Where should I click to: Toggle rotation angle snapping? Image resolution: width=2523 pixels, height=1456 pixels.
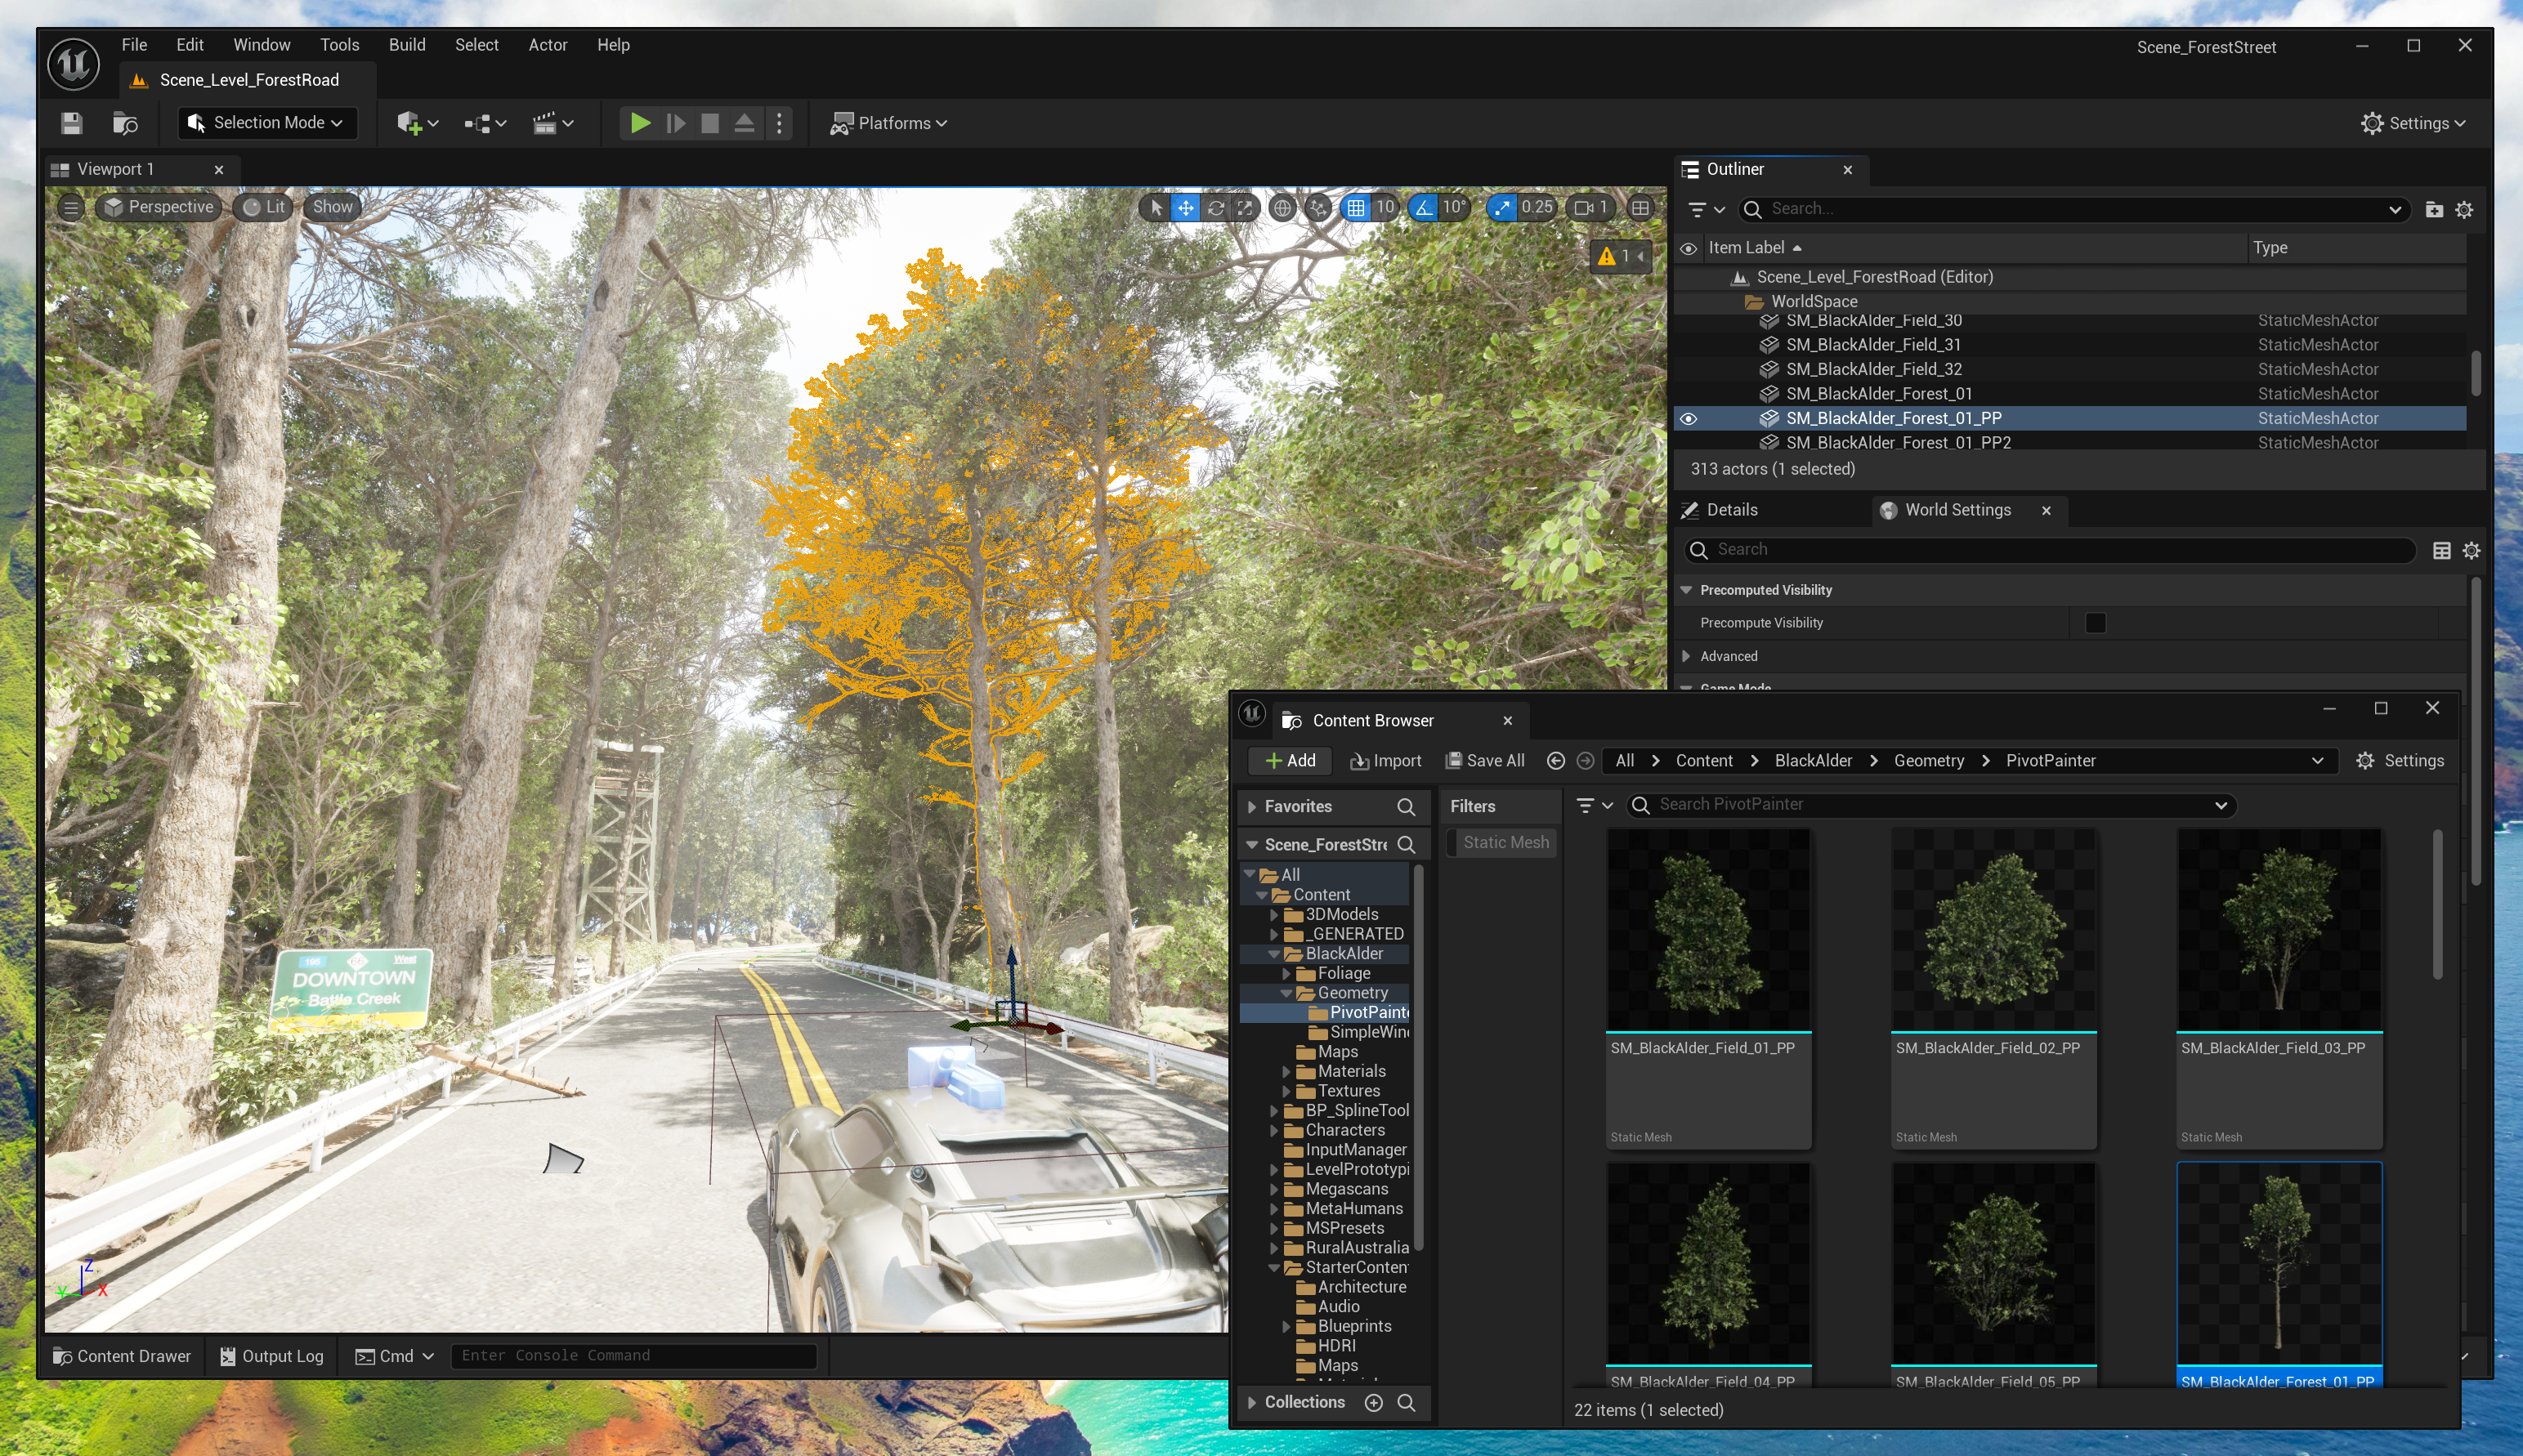click(1424, 208)
